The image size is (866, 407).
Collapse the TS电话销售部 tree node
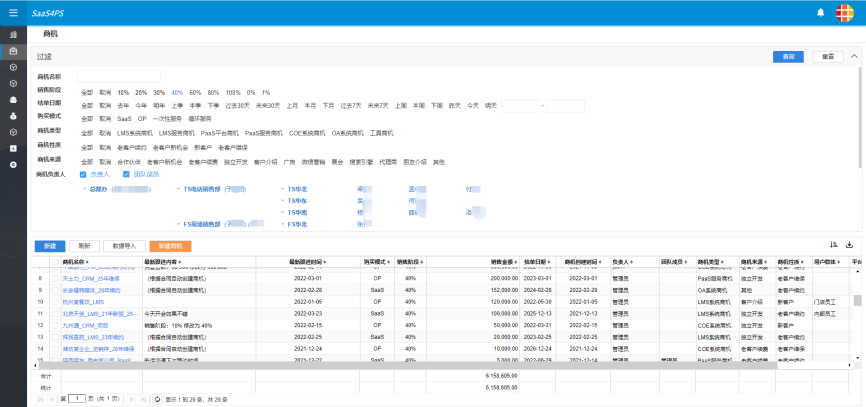pos(178,189)
